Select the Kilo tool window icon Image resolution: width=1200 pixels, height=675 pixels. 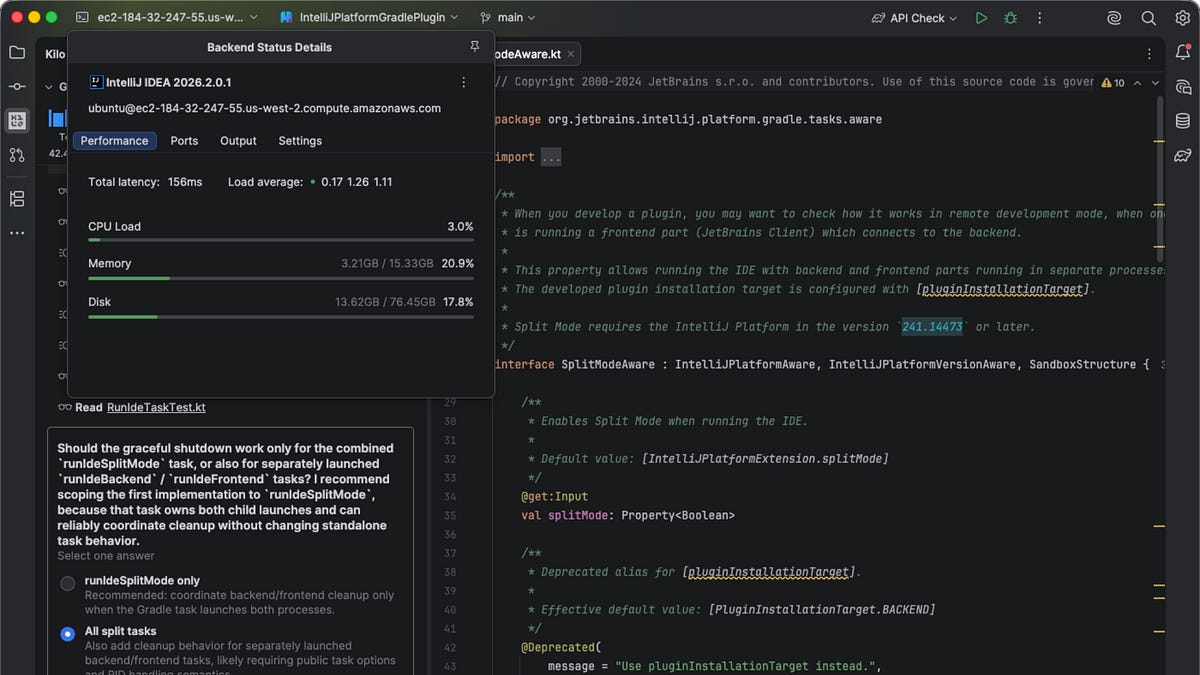click(17, 121)
